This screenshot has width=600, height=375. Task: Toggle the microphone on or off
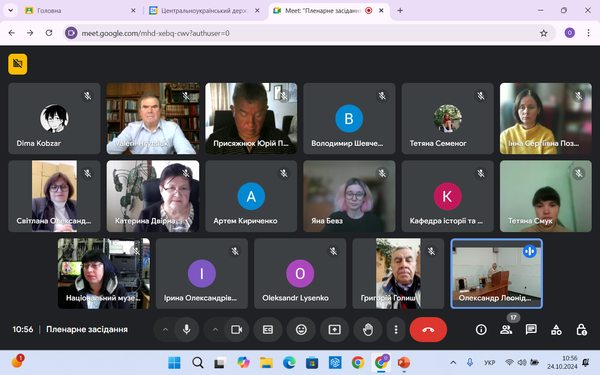click(186, 329)
